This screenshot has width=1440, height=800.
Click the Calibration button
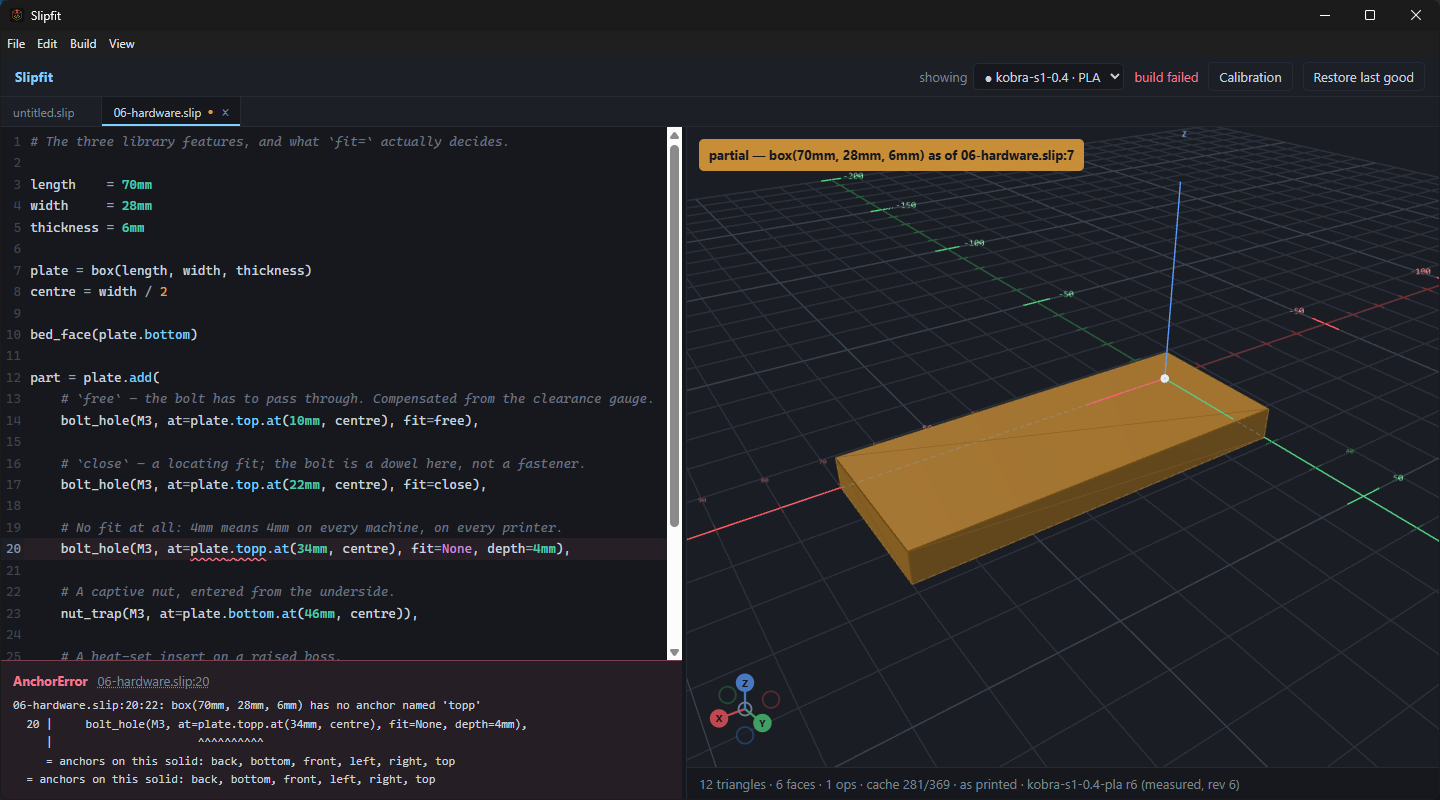pos(1250,77)
